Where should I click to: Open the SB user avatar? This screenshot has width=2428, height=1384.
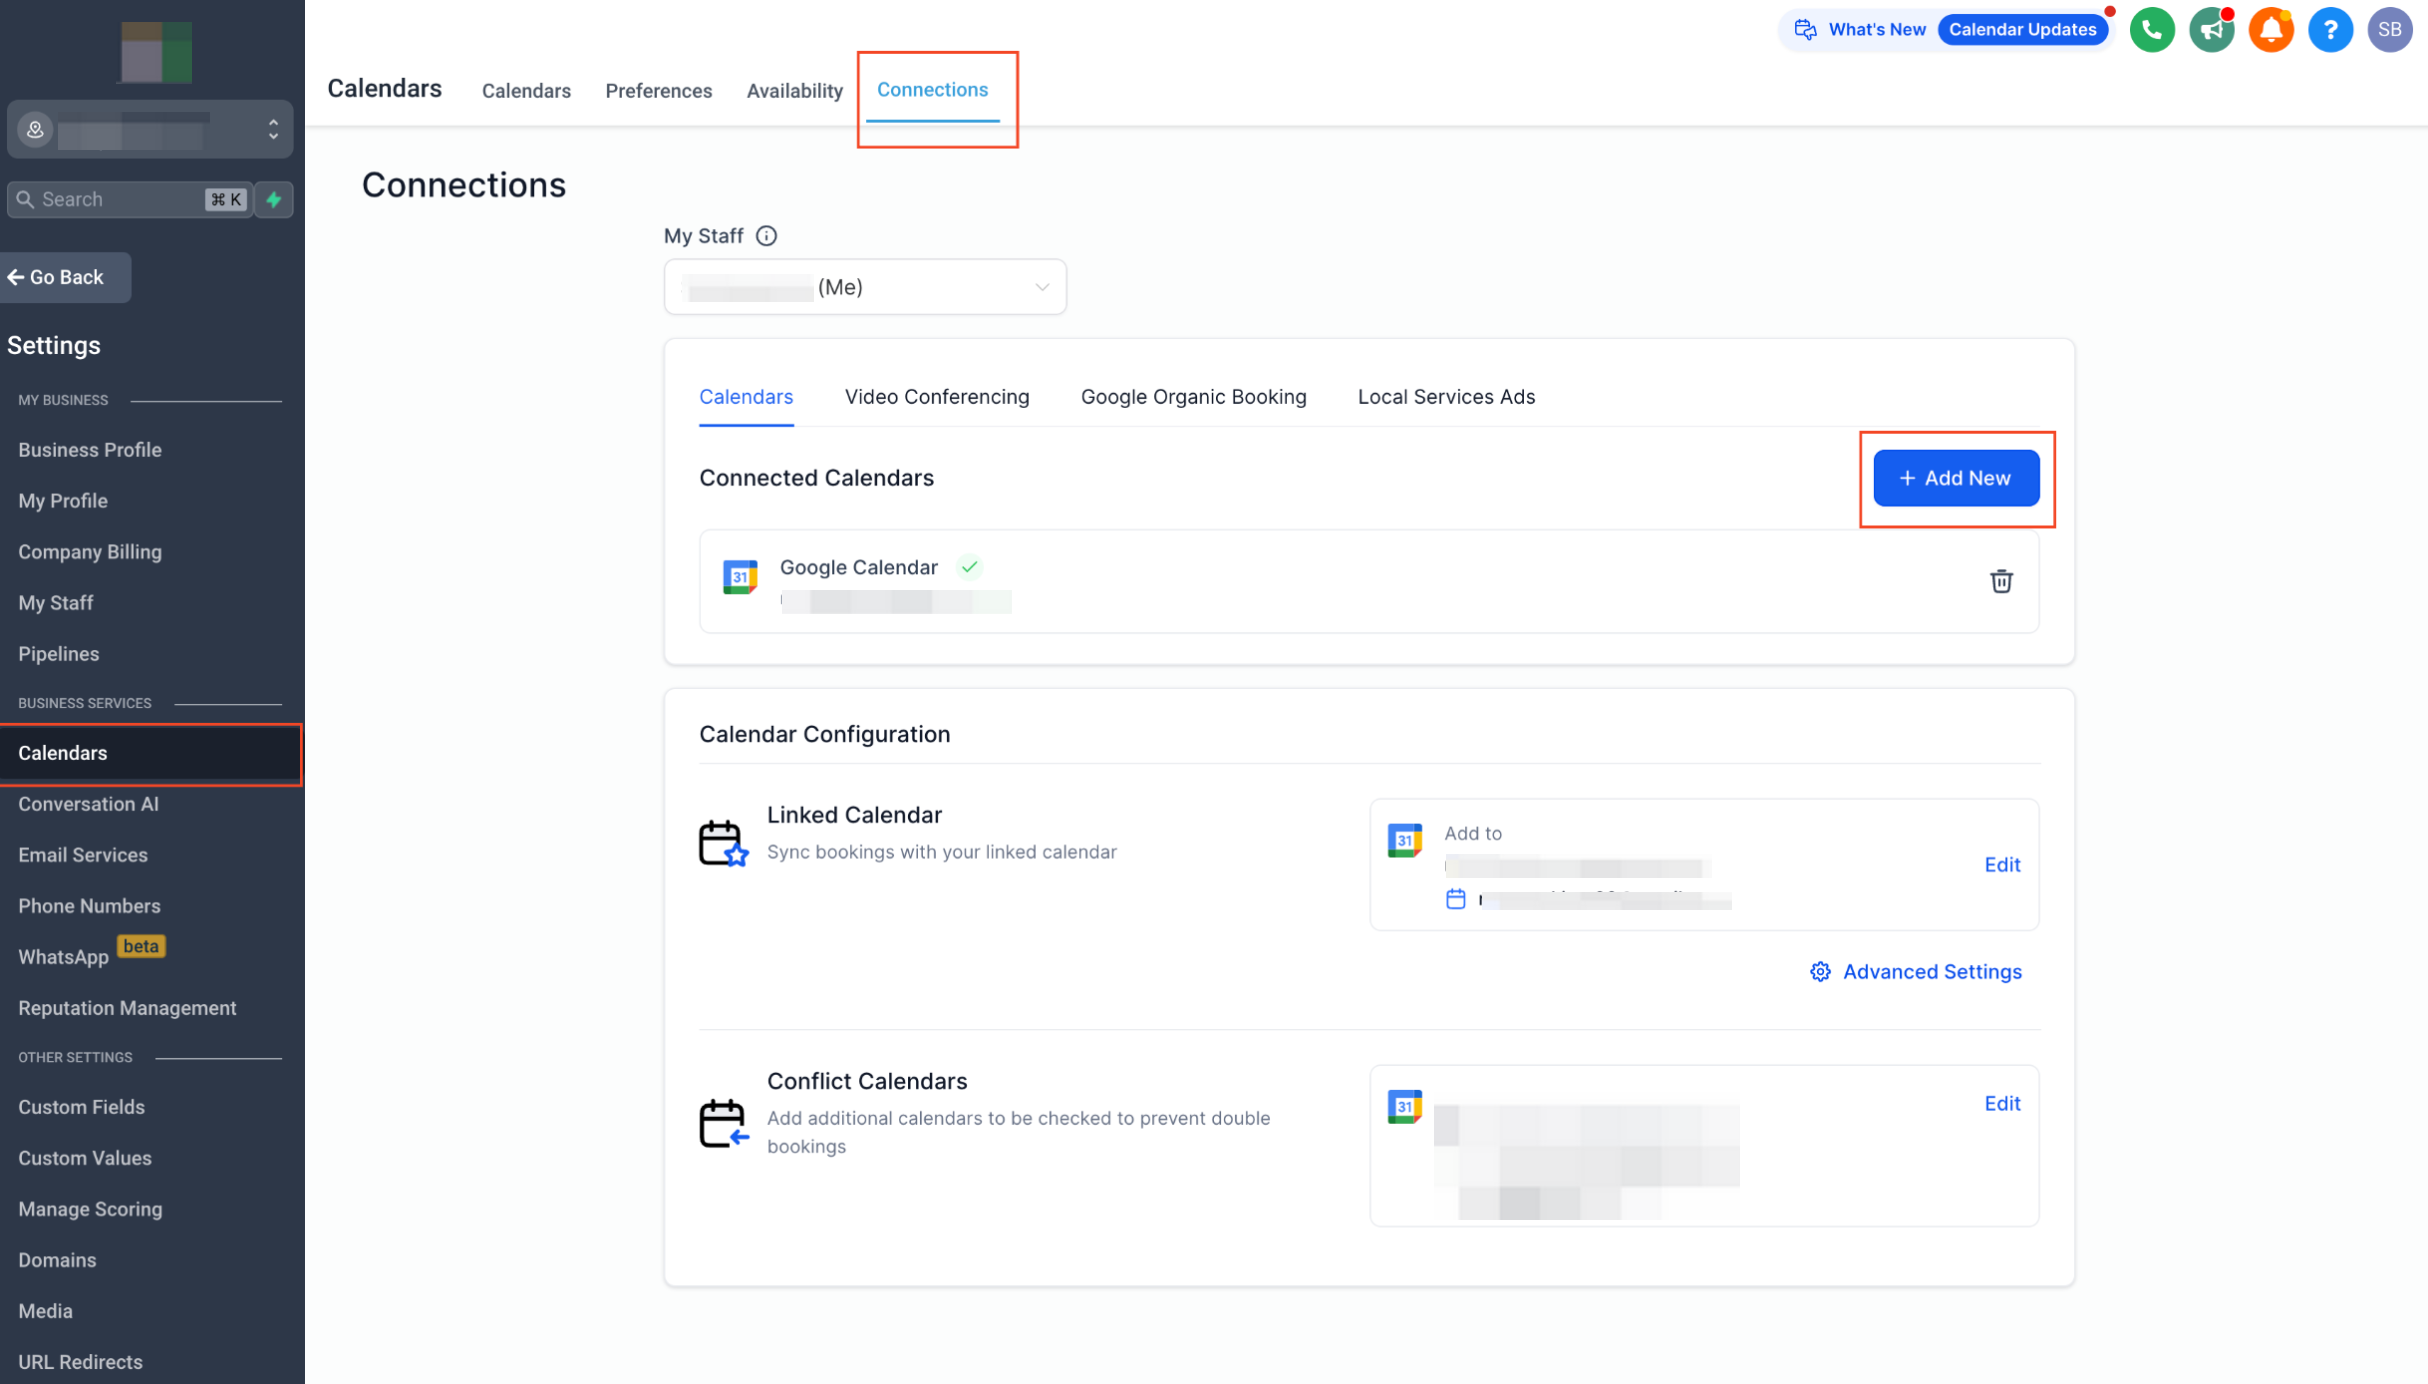[2389, 30]
